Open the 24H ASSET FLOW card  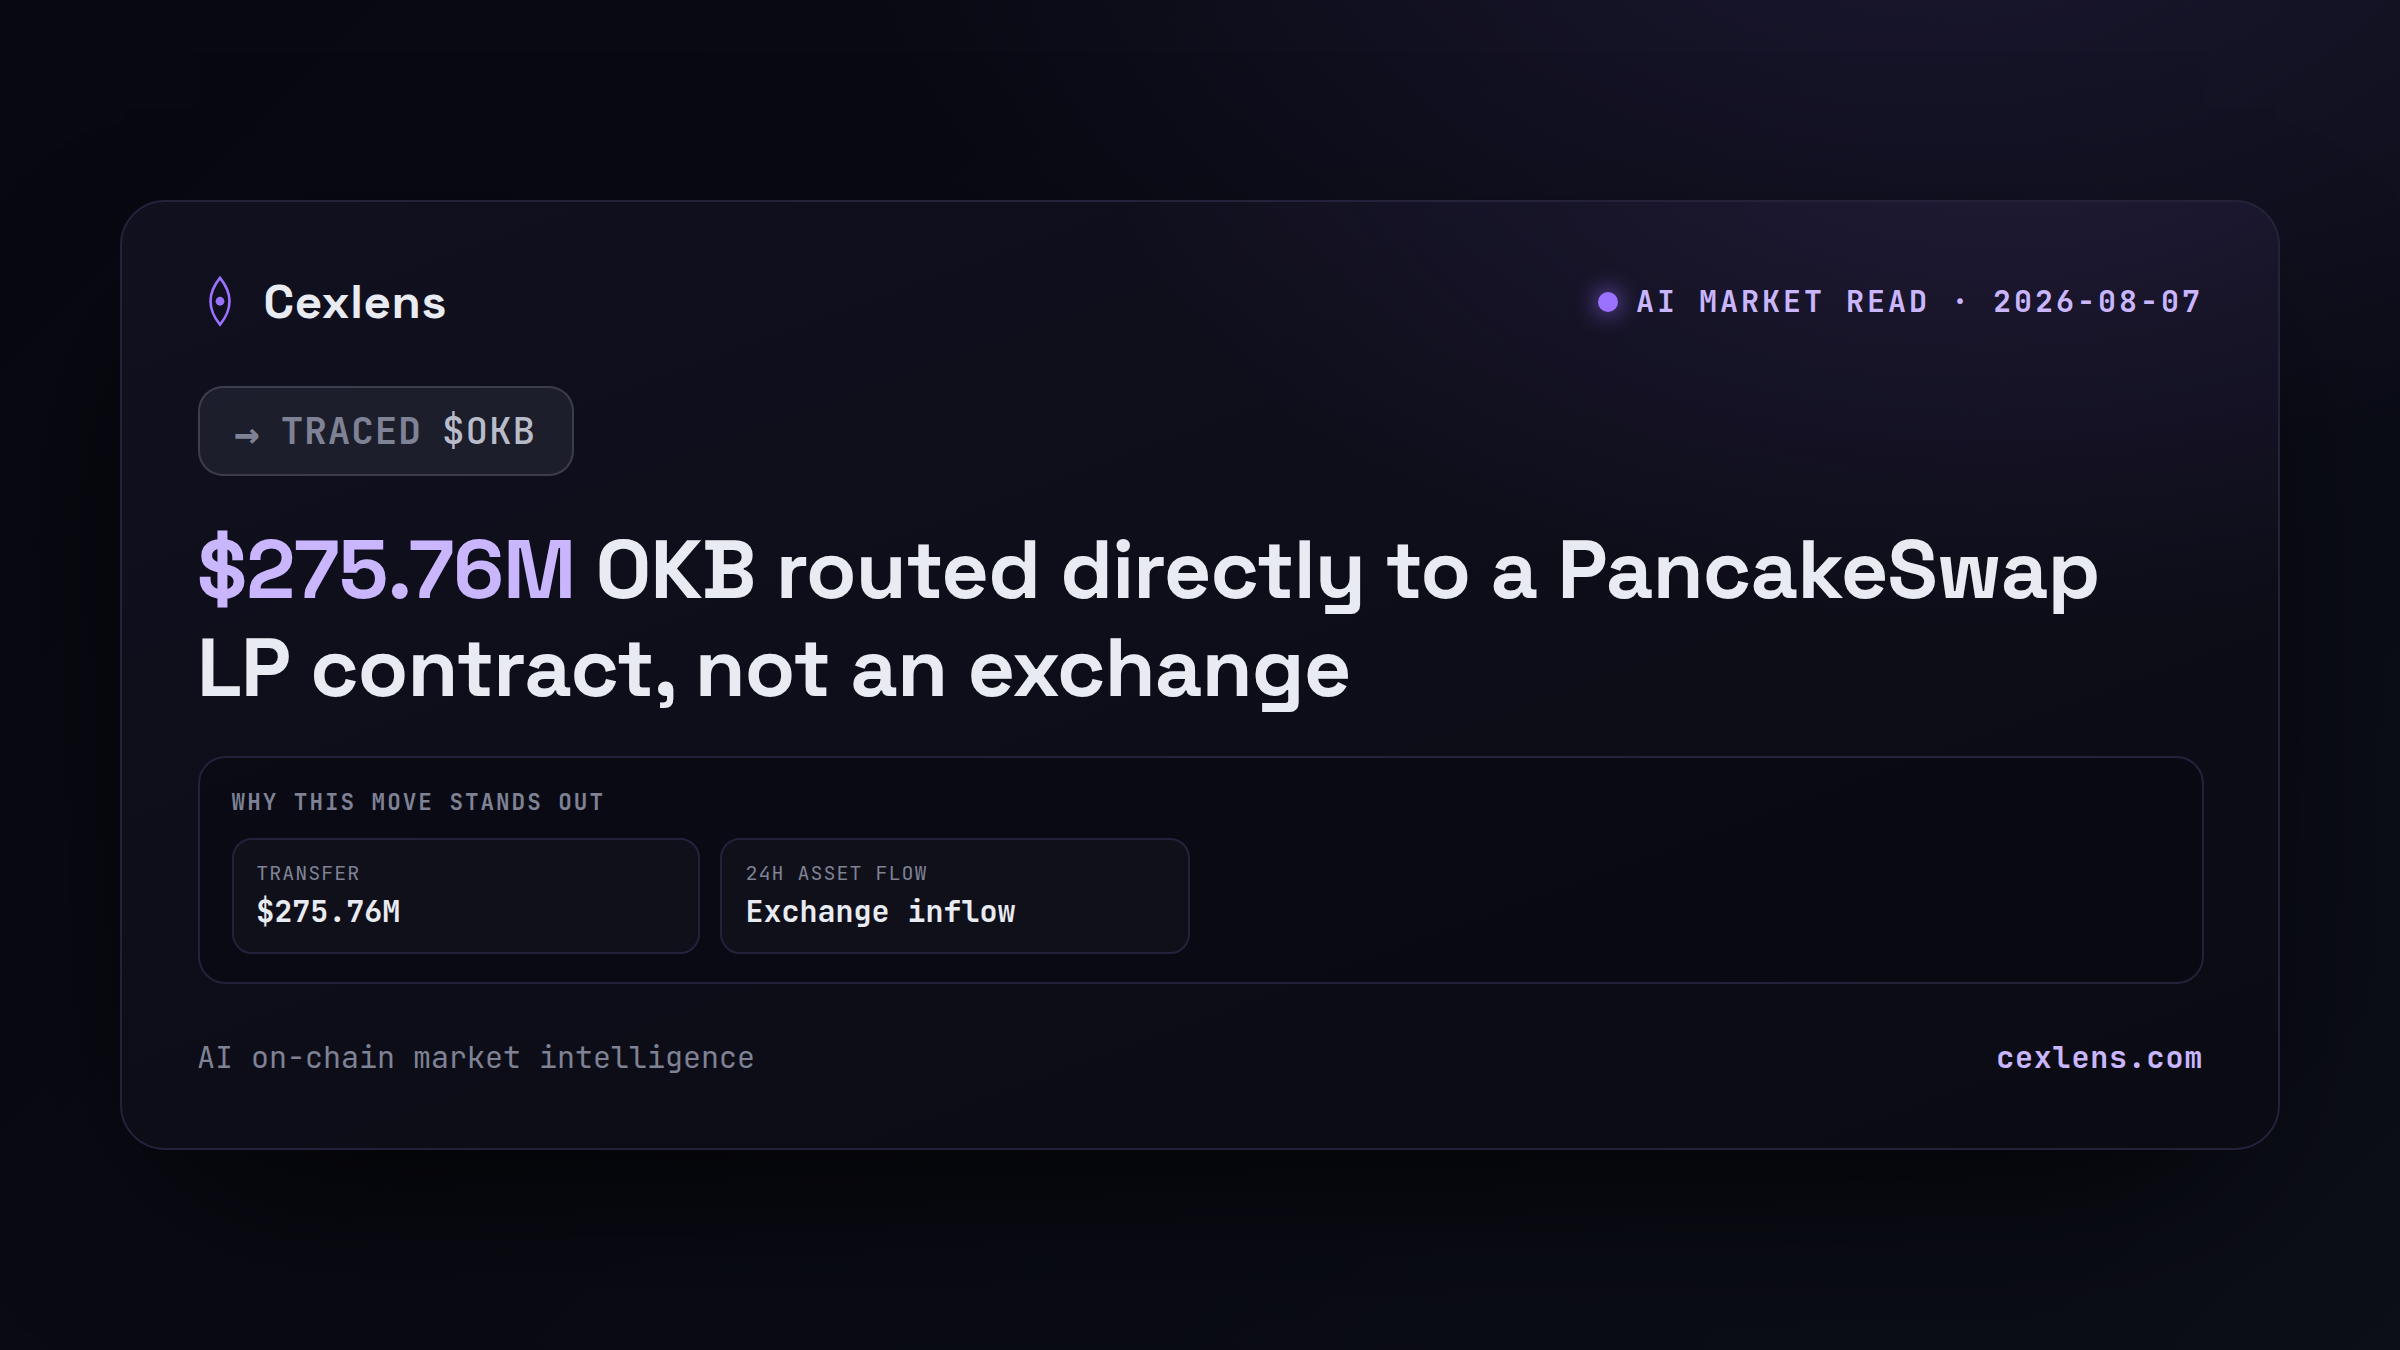coord(955,896)
